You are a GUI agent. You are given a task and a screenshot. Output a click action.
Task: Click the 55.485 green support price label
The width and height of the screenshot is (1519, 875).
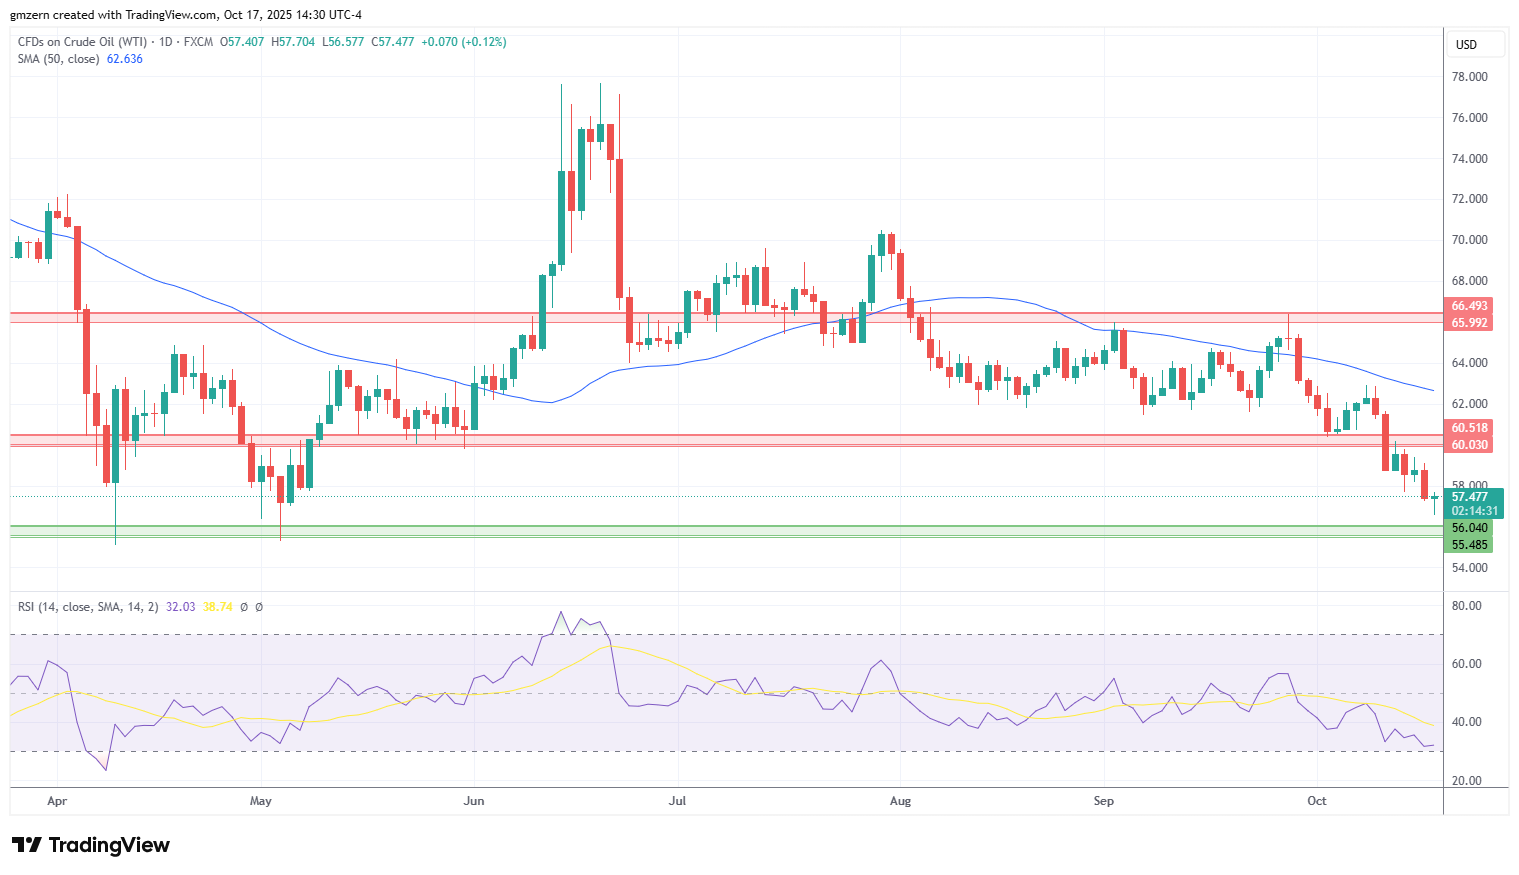(x=1469, y=545)
